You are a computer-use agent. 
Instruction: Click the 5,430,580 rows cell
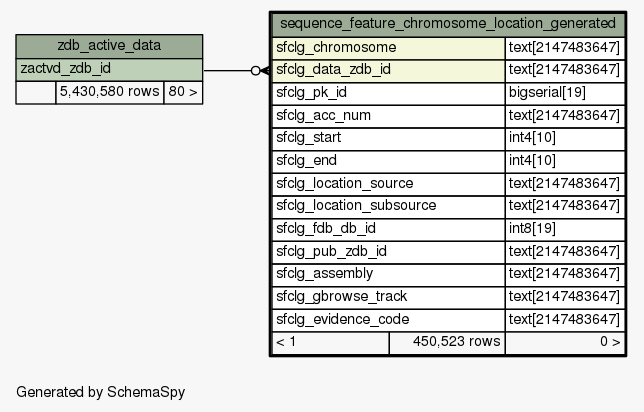point(110,92)
